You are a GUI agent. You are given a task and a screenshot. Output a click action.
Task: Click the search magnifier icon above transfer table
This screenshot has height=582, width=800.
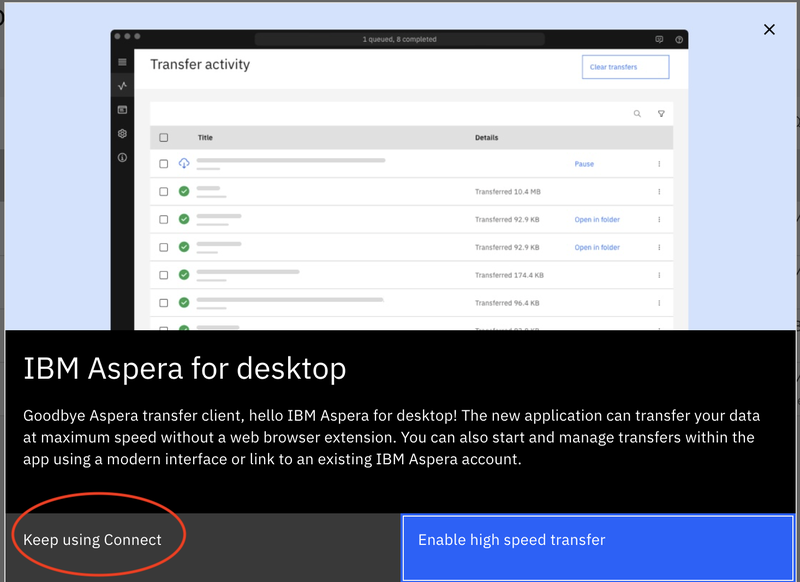point(637,114)
